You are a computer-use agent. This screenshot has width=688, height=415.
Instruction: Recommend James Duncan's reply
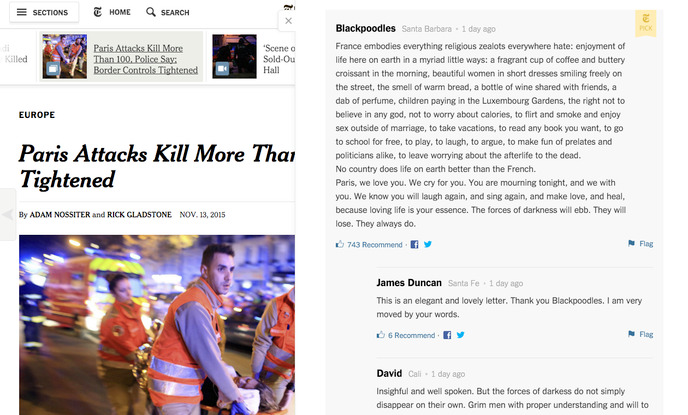click(406, 335)
